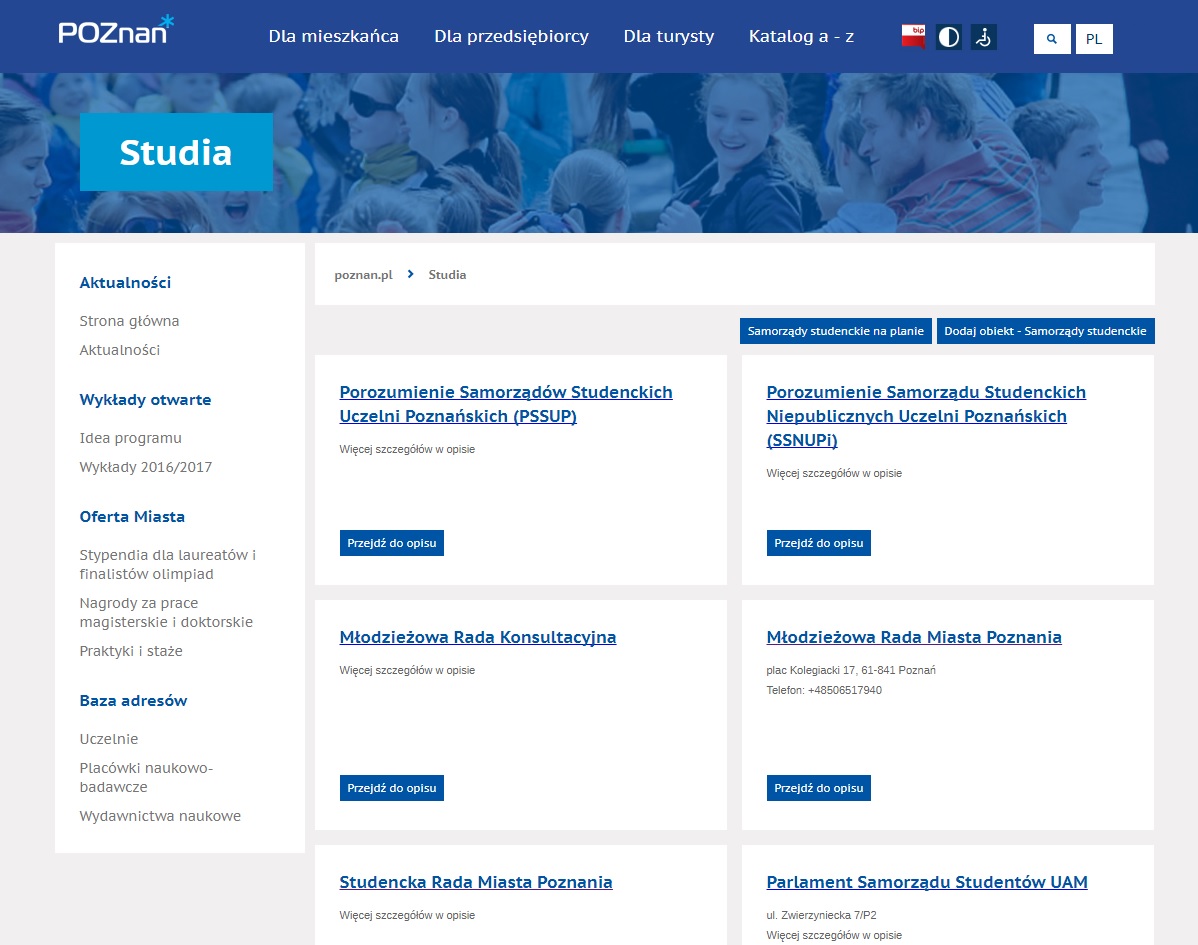Image resolution: width=1198 pixels, height=945 pixels.
Task: Click poznan.pl in the breadcrumb
Action: (x=363, y=274)
